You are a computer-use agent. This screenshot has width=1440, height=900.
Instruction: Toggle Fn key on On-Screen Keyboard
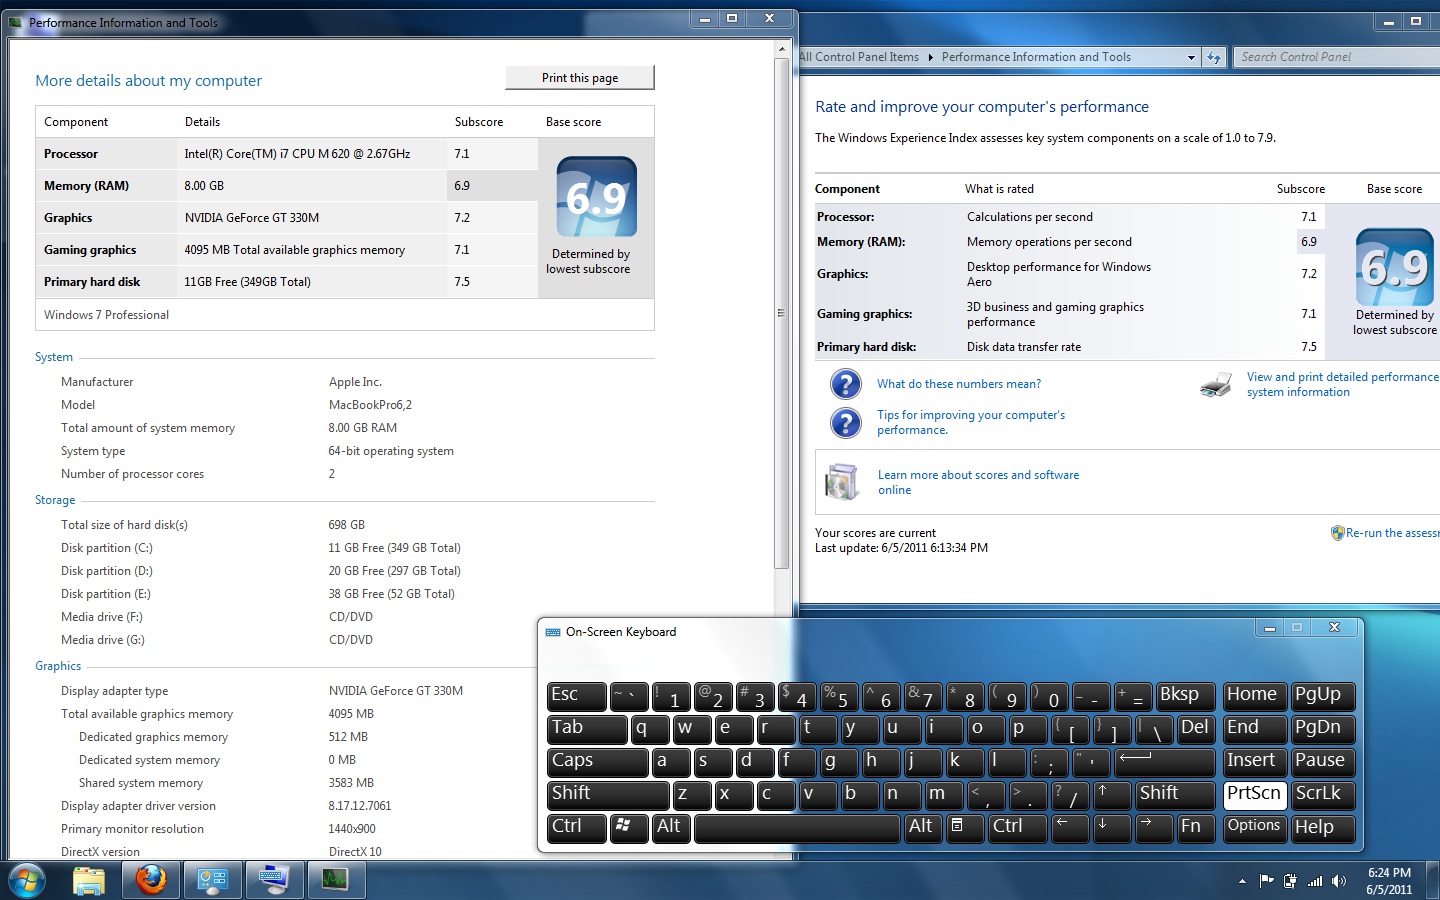point(1196,827)
